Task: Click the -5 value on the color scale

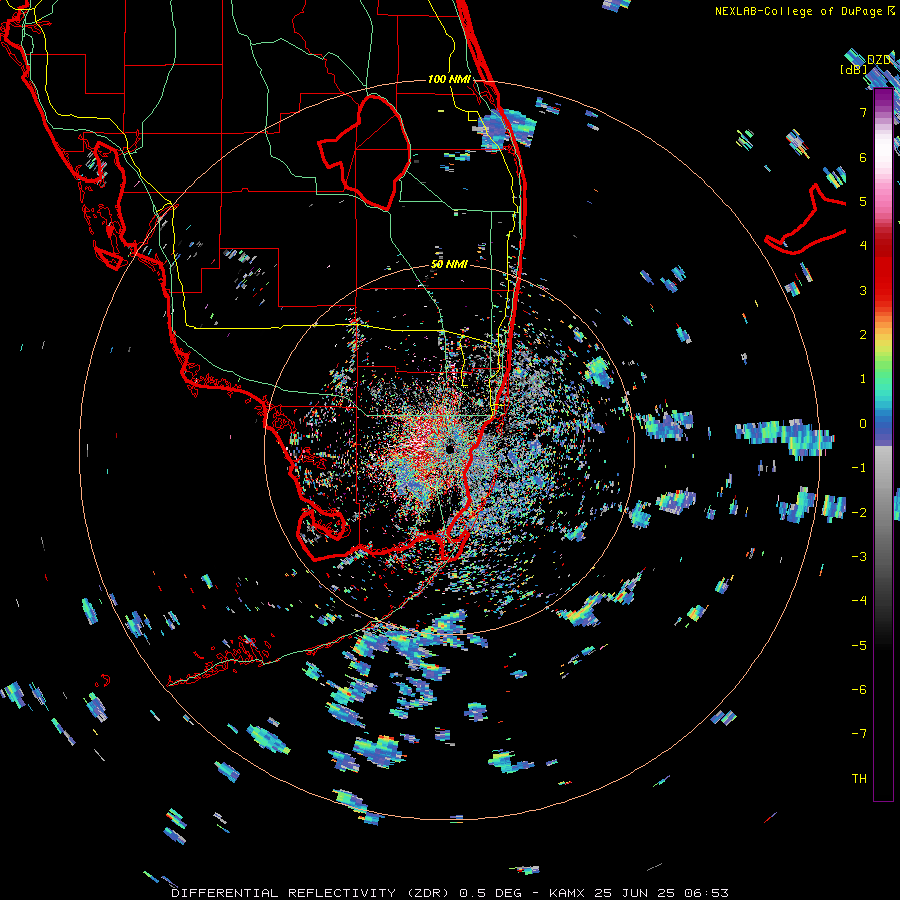Action: [x=859, y=646]
